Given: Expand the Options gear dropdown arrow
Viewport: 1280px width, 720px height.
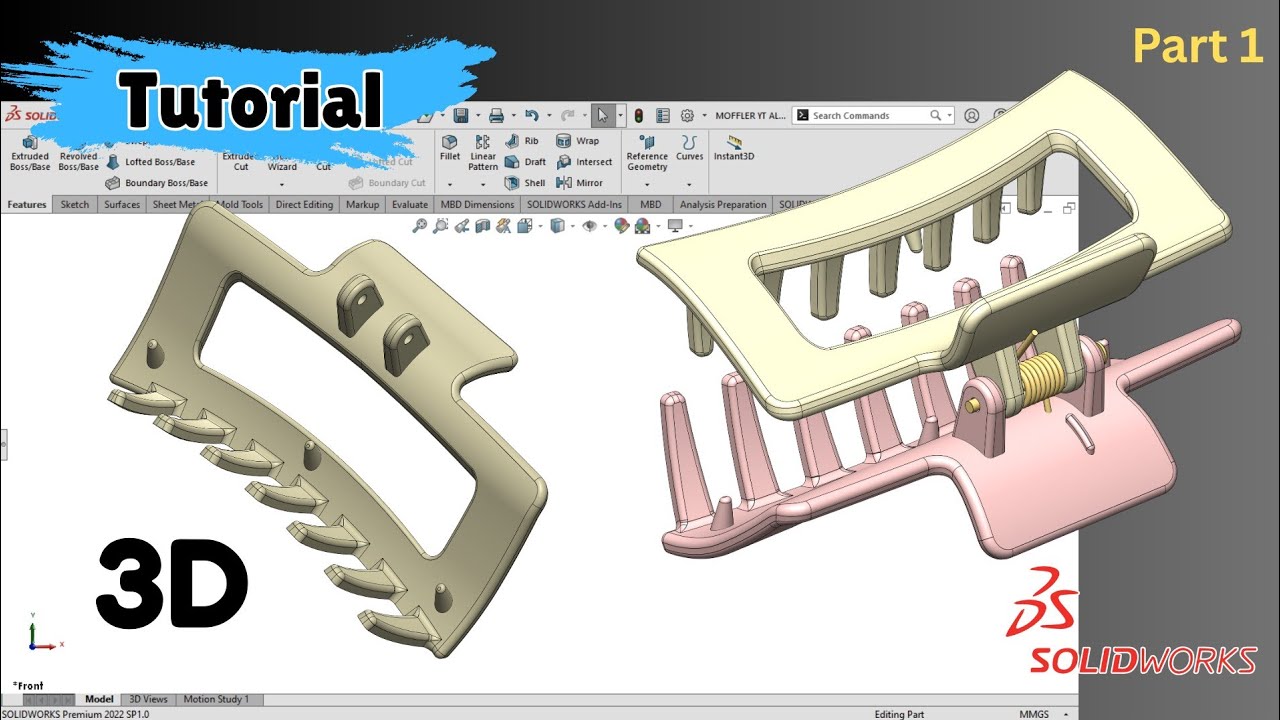Looking at the screenshot, I should pyautogui.click(x=704, y=116).
